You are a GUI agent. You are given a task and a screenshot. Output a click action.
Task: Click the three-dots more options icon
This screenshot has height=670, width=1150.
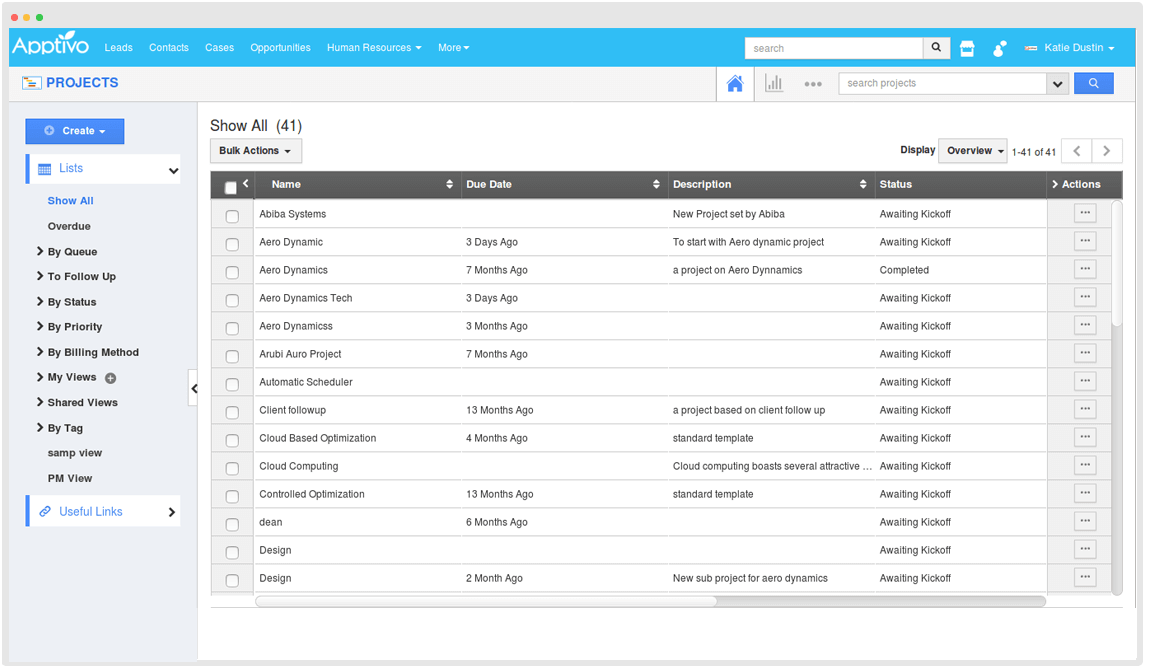coord(813,84)
